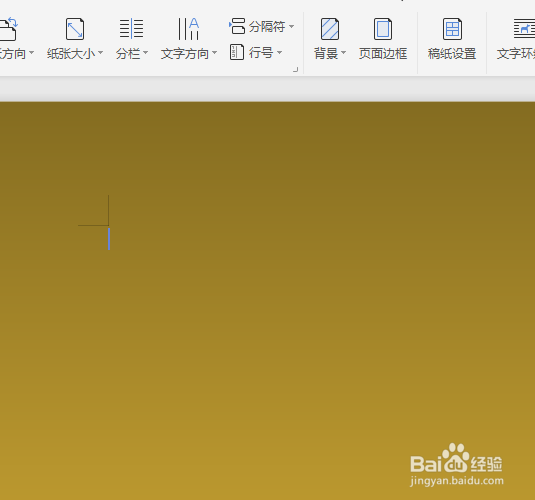Click the 文字方向 label text
The width and height of the screenshot is (535, 500).
[x=185, y=54]
